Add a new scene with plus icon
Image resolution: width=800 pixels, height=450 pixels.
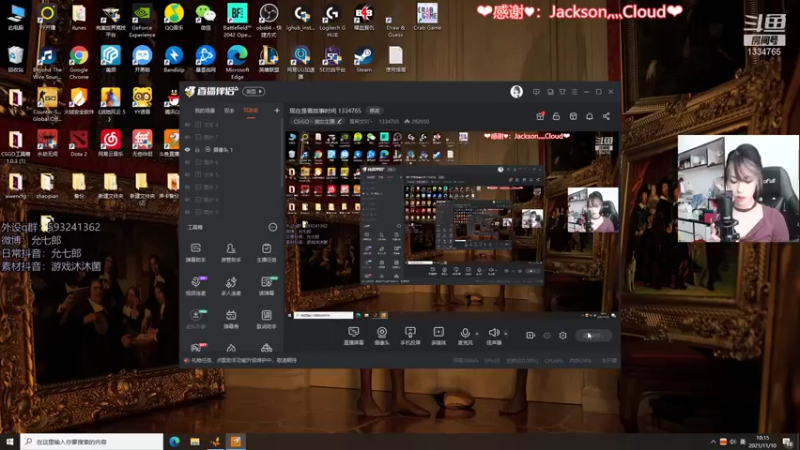tap(277, 110)
